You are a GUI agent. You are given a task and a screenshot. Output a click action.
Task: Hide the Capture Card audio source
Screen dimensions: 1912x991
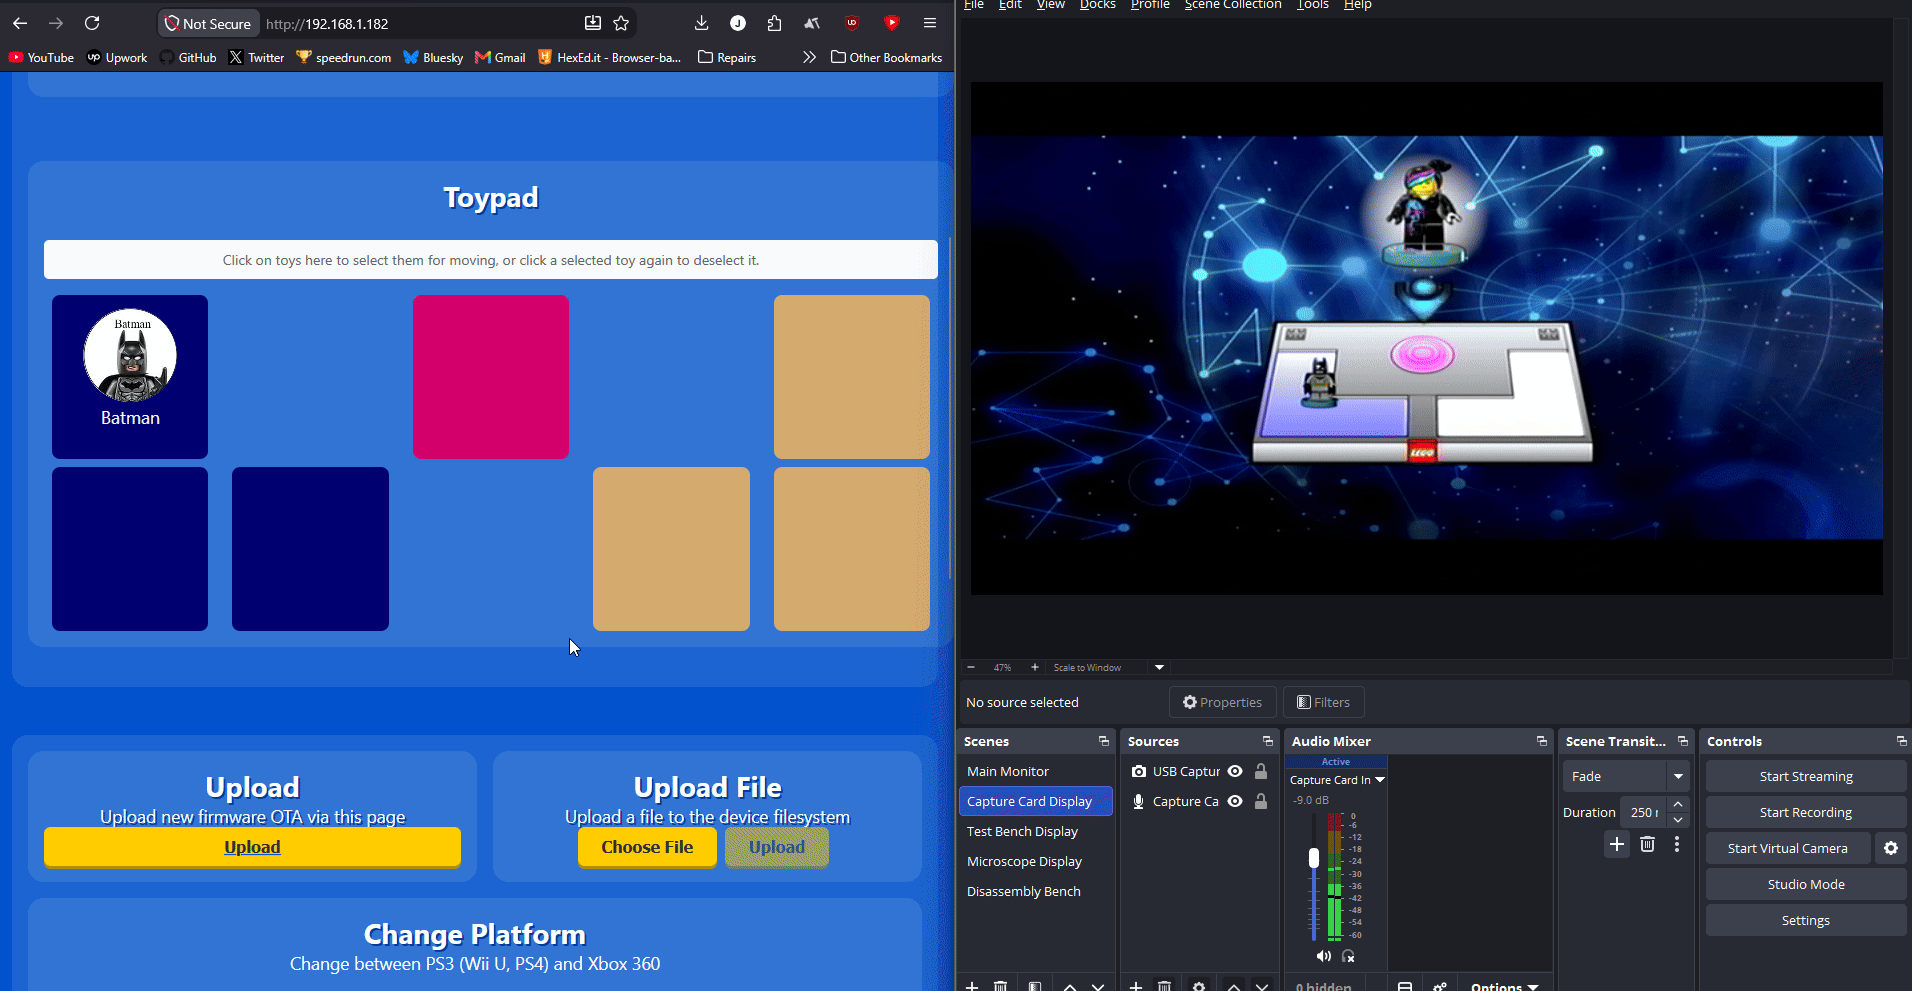pyautogui.click(x=1235, y=801)
